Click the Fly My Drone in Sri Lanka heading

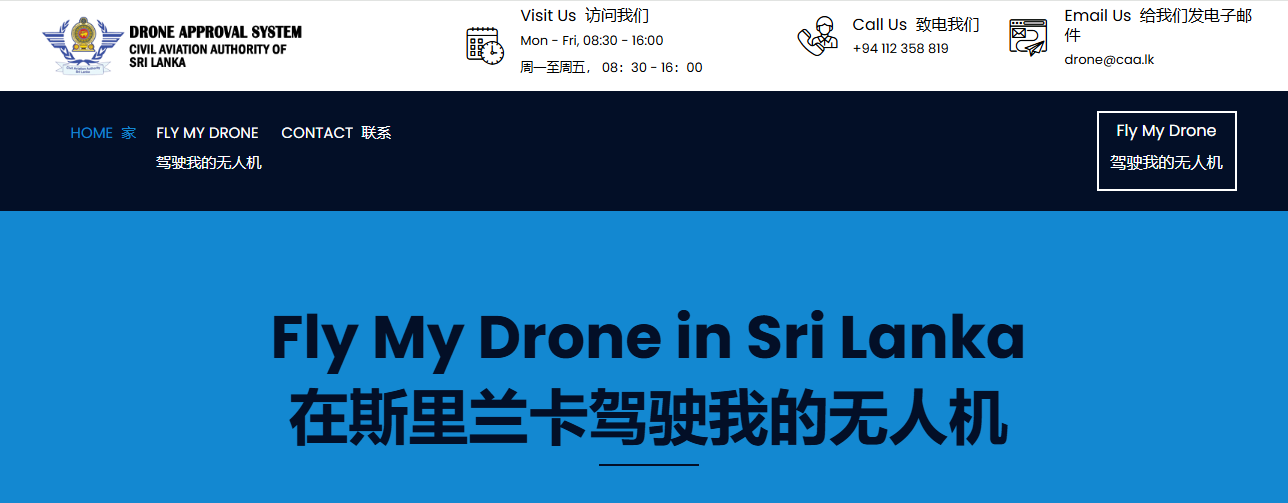[x=647, y=338]
